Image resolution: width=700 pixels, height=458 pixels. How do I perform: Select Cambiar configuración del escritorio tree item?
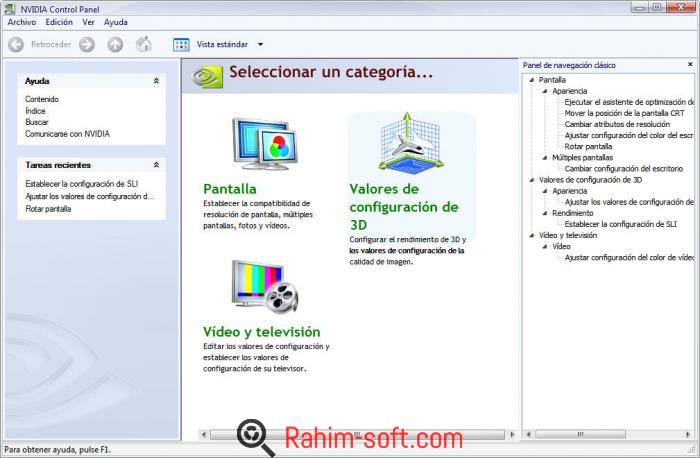pos(624,169)
